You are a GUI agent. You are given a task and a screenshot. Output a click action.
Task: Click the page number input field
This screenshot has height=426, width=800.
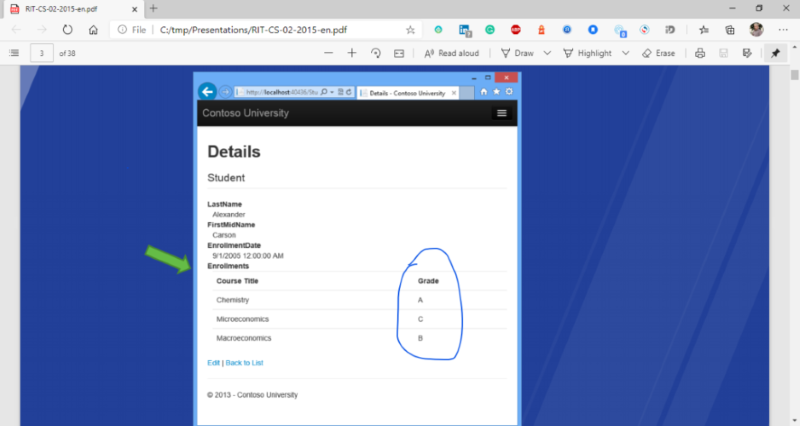pyautogui.click(x=42, y=53)
